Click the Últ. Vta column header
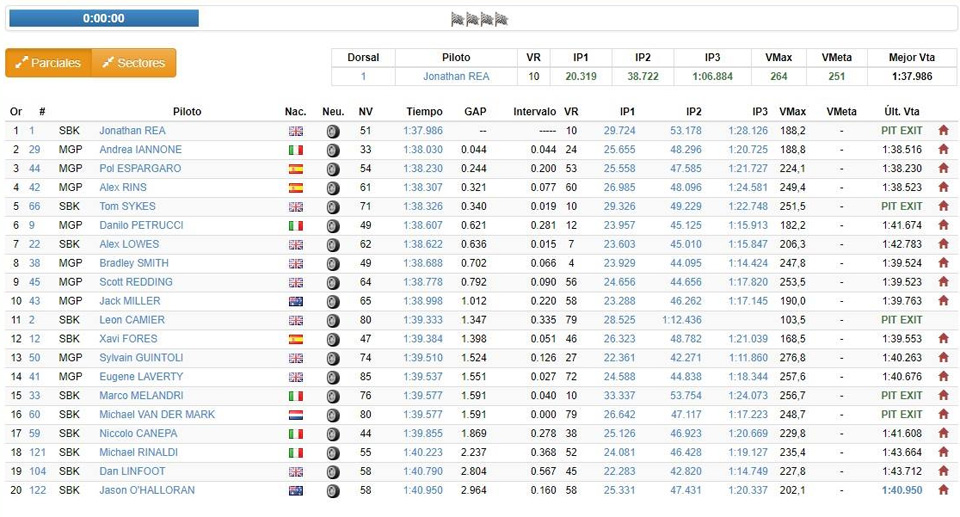 point(902,111)
